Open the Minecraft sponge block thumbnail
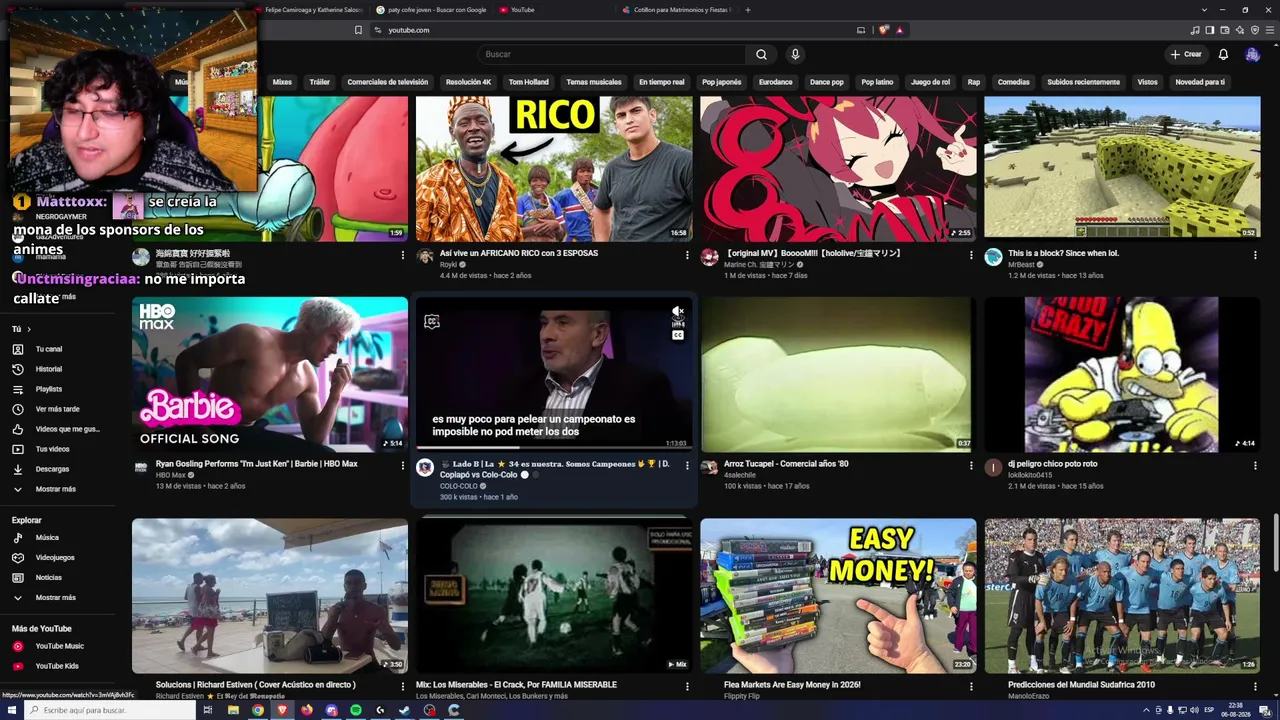The height and width of the screenshot is (720, 1280). pyautogui.click(x=1122, y=167)
